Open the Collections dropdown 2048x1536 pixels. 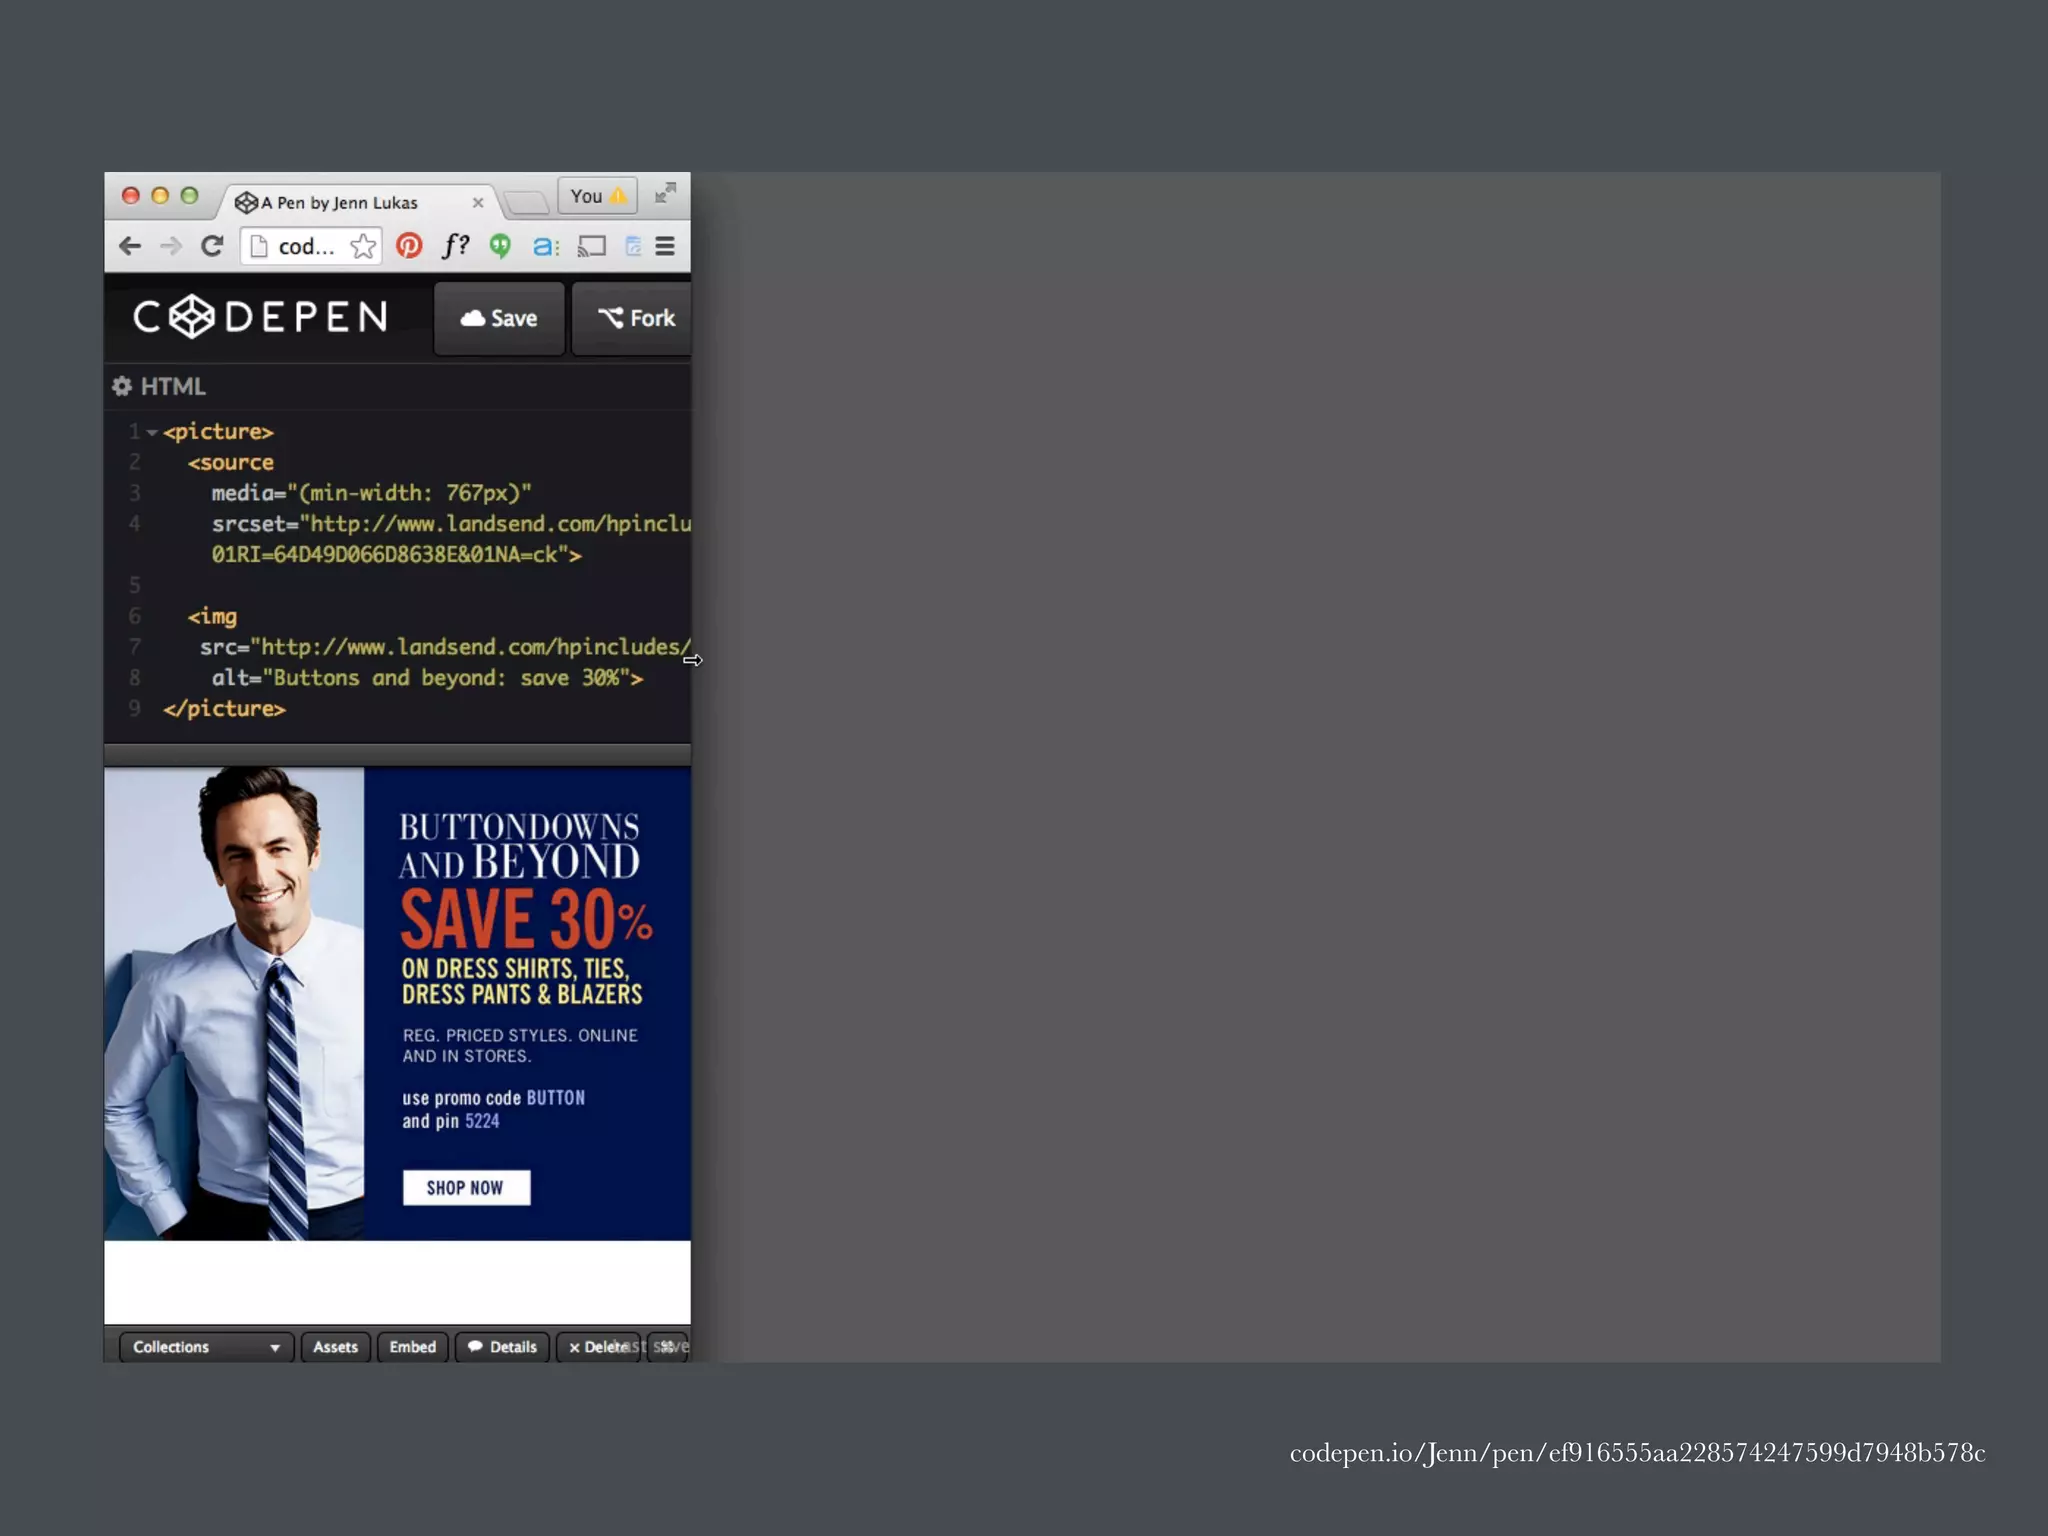pyautogui.click(x=206, y=1347)
